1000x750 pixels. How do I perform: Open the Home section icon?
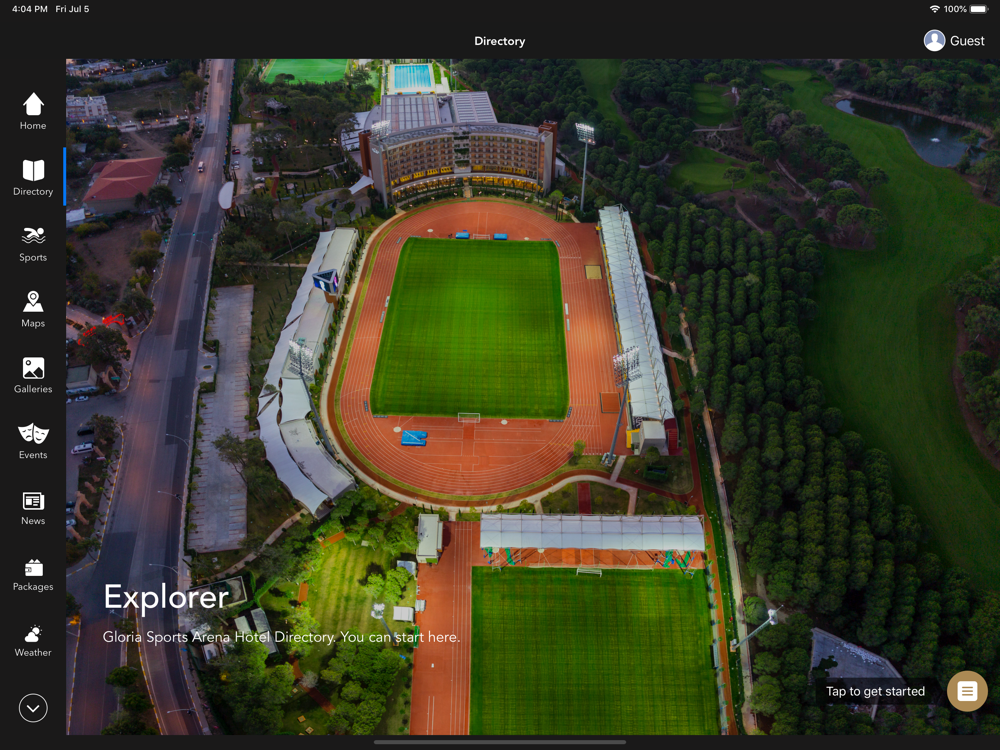(x=33, y=104)
